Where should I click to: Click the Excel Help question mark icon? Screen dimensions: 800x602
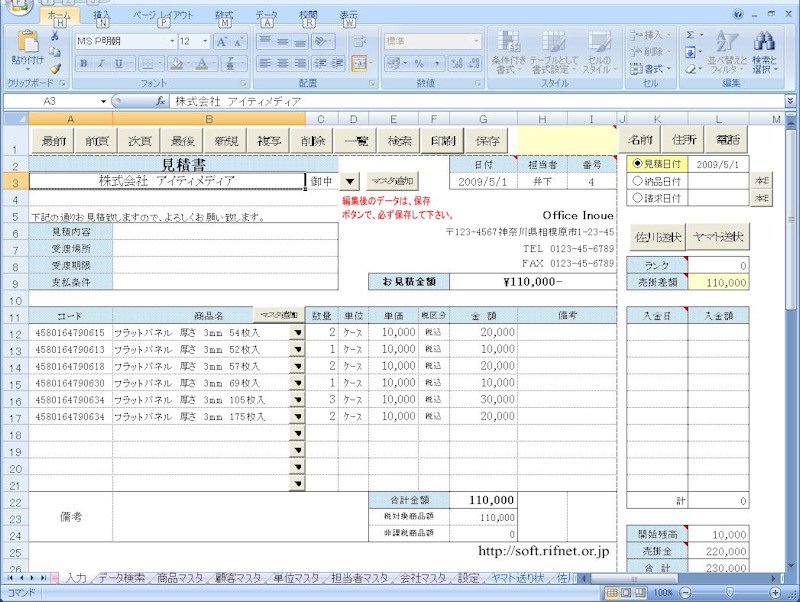738,14
